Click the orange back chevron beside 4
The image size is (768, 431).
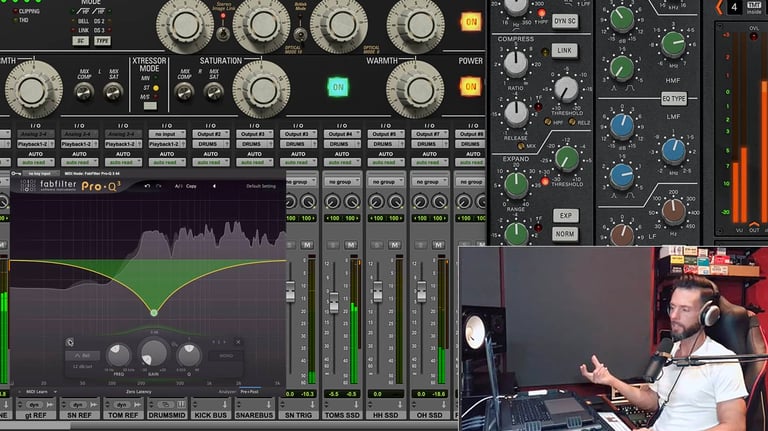pos(719,7)
